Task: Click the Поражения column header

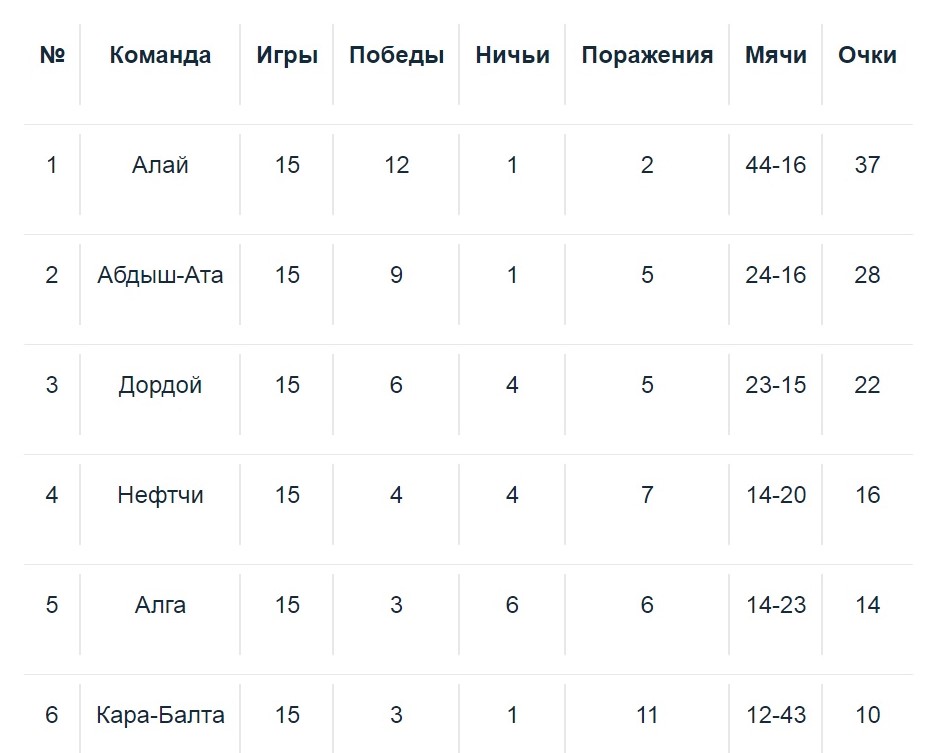Action: point(647,55)
